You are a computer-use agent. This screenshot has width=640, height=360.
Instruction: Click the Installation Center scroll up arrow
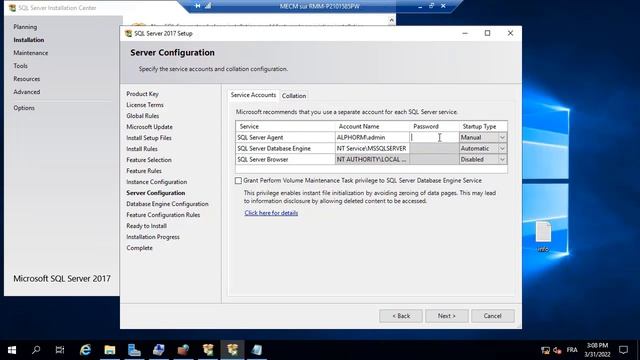click(x=391, y=20)
